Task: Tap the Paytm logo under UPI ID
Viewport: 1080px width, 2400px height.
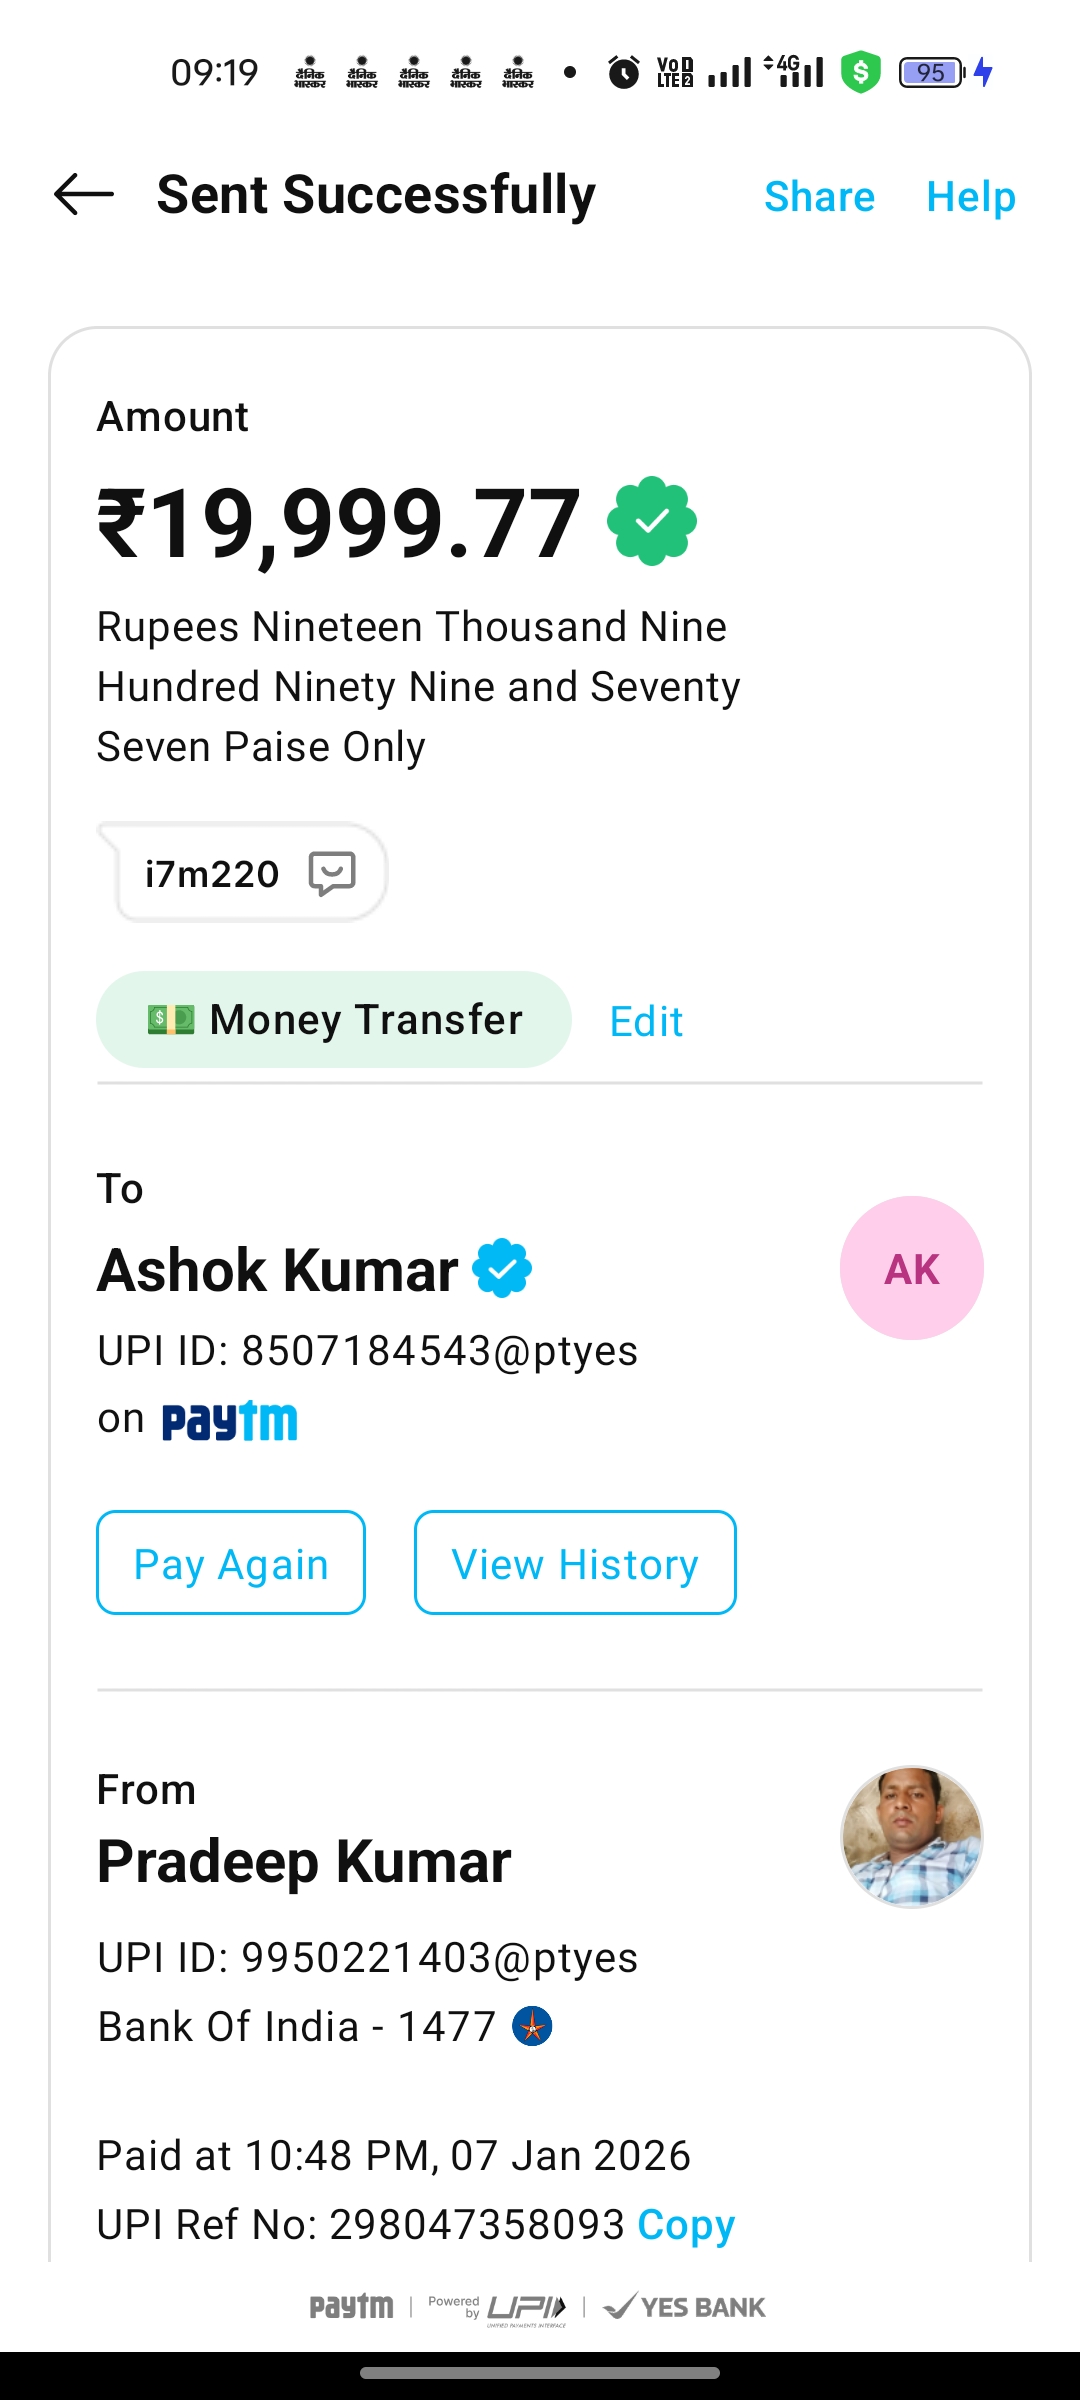Action: [230, 1421]
